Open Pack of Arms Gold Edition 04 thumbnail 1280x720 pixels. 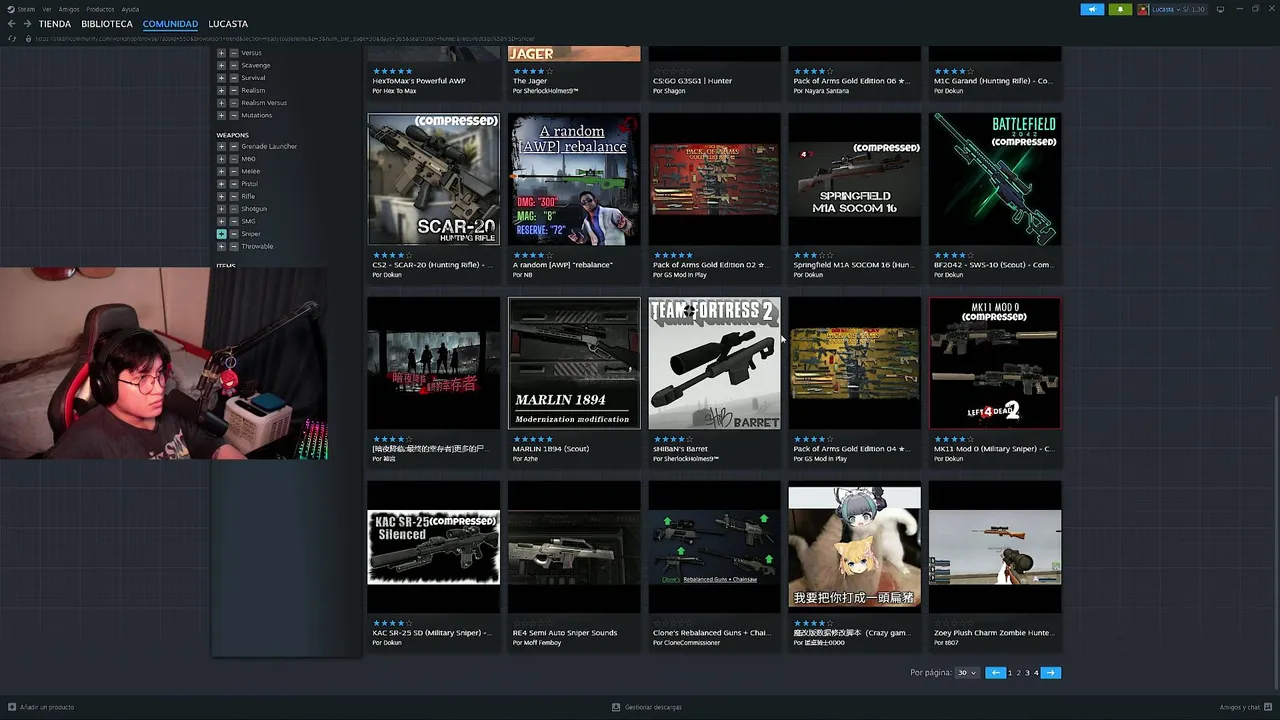pyautogui.click(x=855, y=363)
